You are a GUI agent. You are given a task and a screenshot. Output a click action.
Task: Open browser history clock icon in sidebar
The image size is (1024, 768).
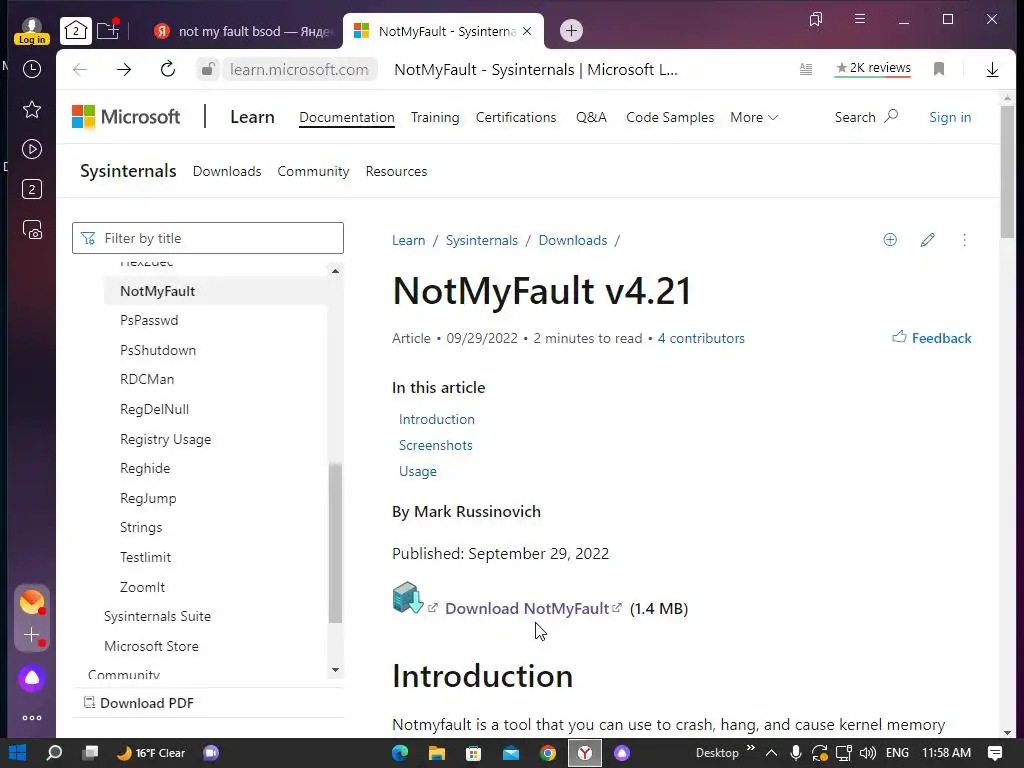31,69
